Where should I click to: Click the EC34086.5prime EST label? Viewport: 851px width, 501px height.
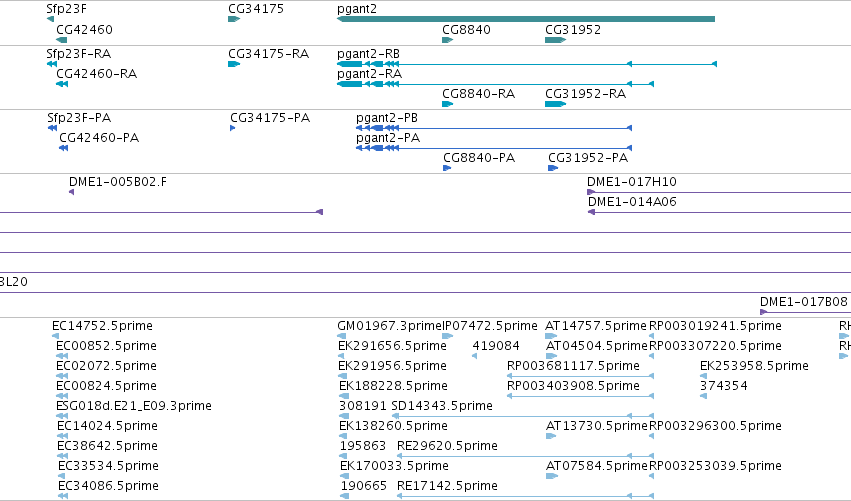point(109,486)
